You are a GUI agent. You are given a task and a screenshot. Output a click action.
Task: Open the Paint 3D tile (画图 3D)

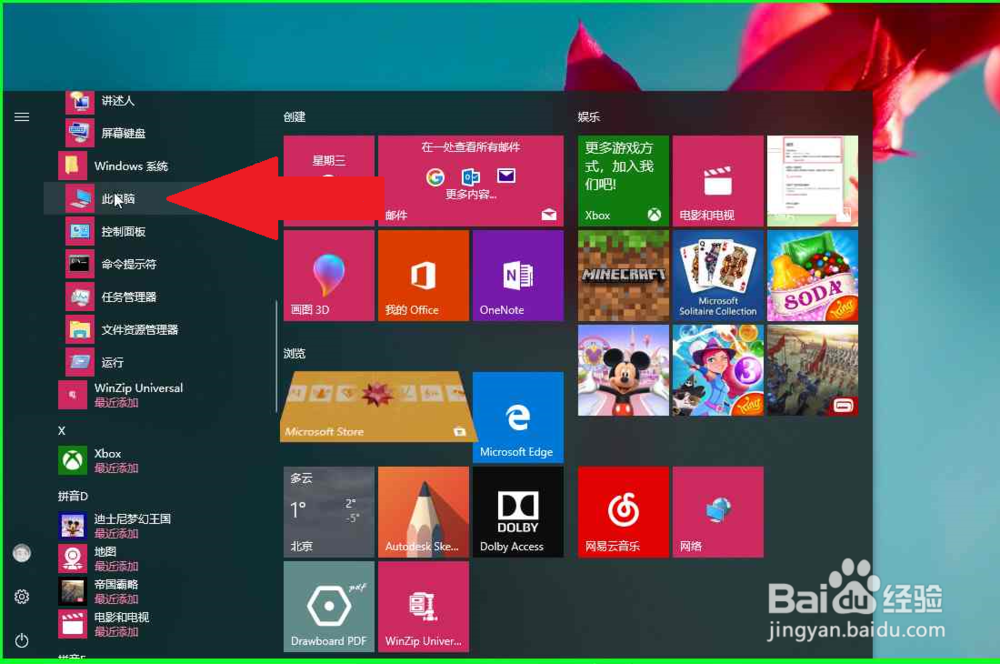pyautogui.click(x=328, y=276)
